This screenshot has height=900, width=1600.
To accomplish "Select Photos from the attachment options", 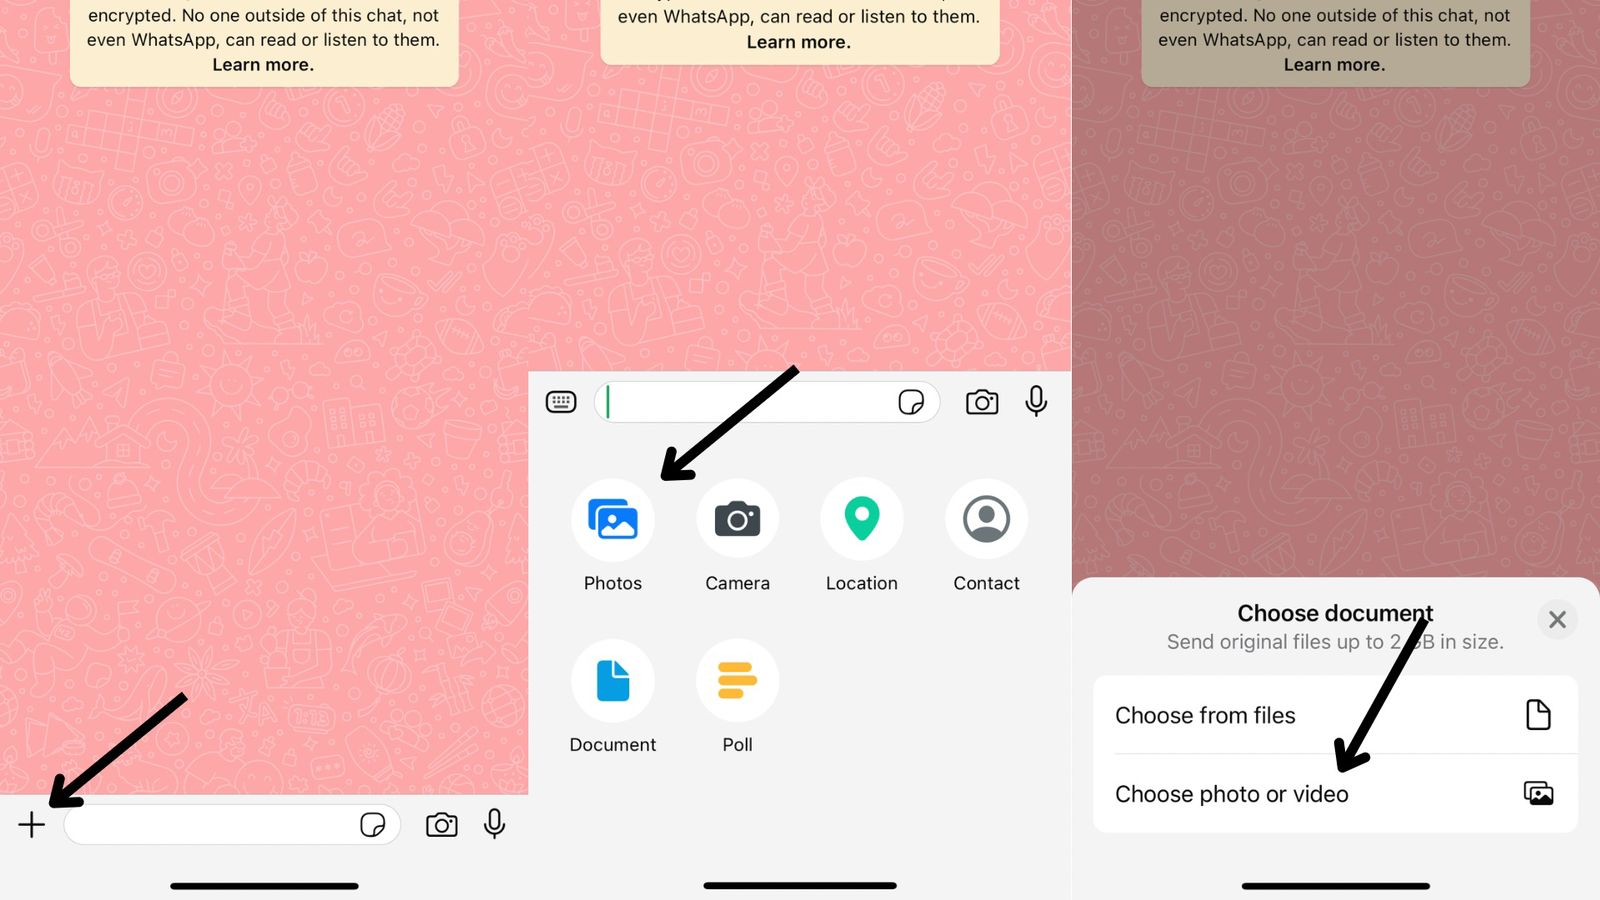I will (613, 520).
